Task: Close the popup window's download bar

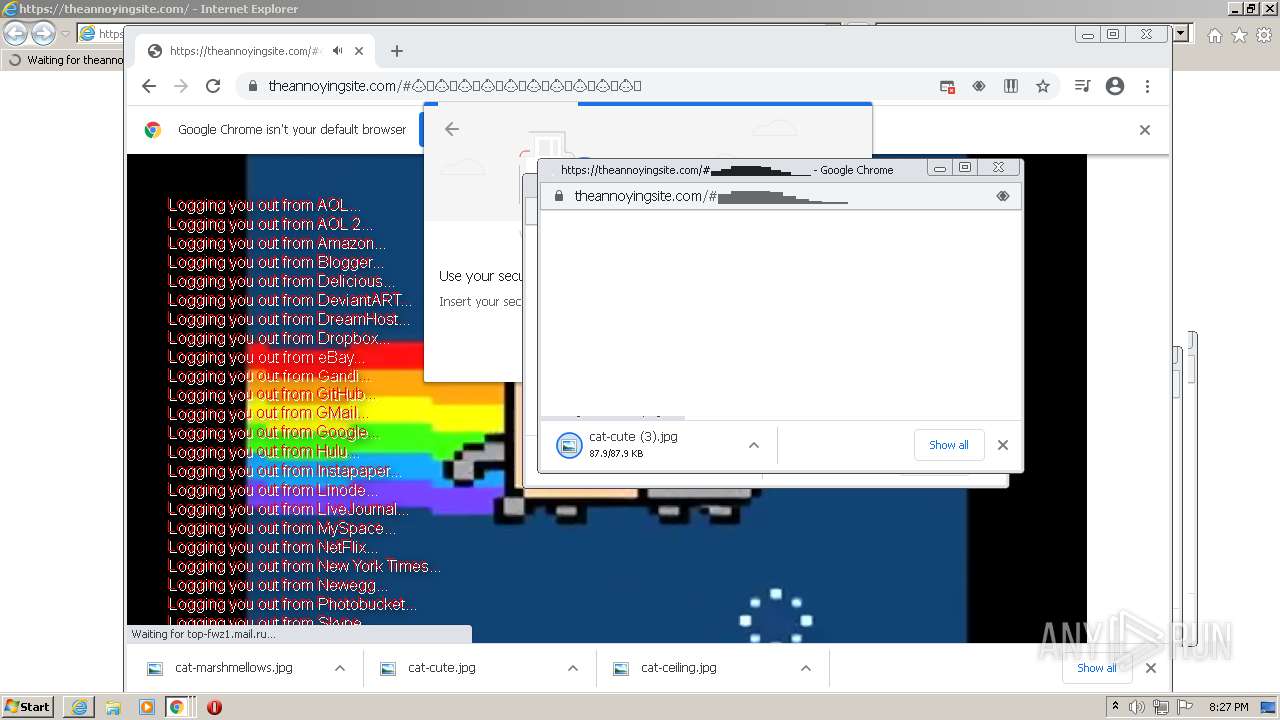Action: click(1003, 445)
